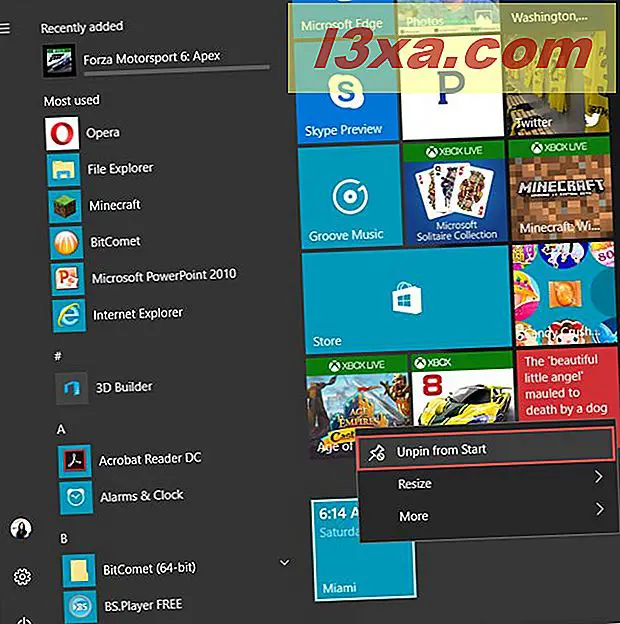This screenshot has height=624, width=620.
Task: Click the Age of Empires Castle Siege tile
Action: click(357, 406)
